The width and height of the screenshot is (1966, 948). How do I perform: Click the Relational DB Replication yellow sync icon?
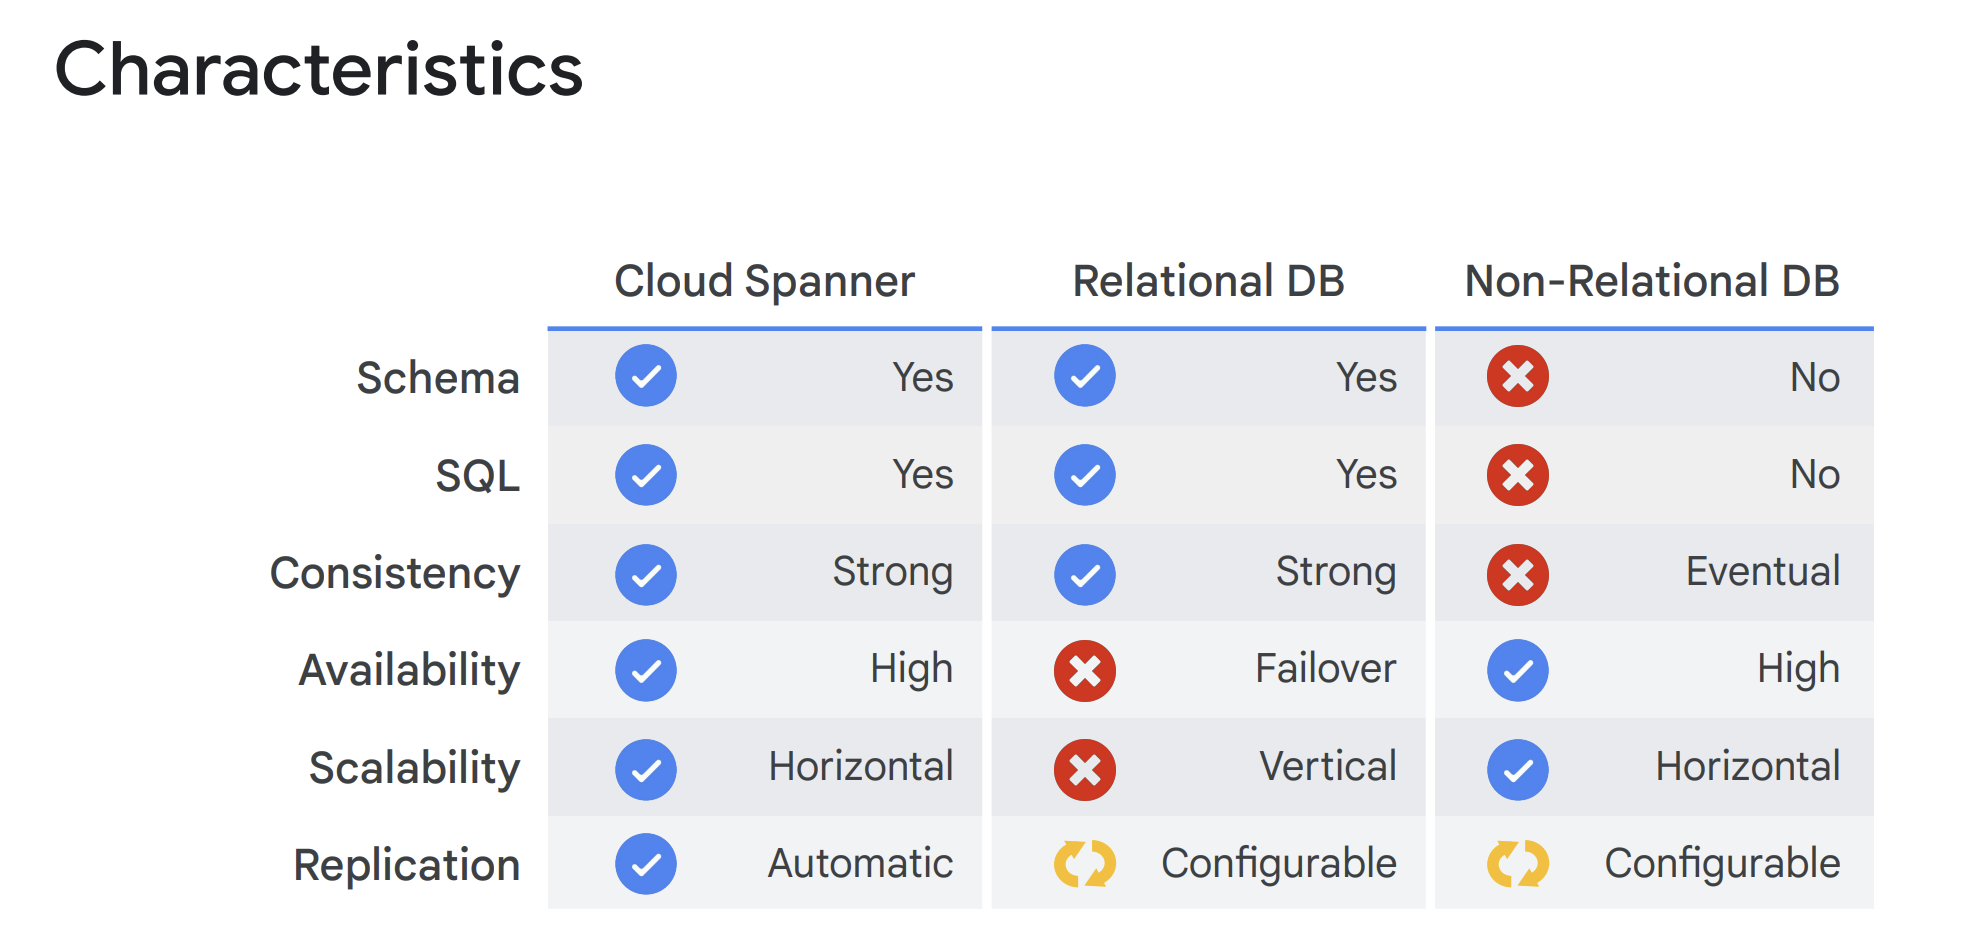1085,864
